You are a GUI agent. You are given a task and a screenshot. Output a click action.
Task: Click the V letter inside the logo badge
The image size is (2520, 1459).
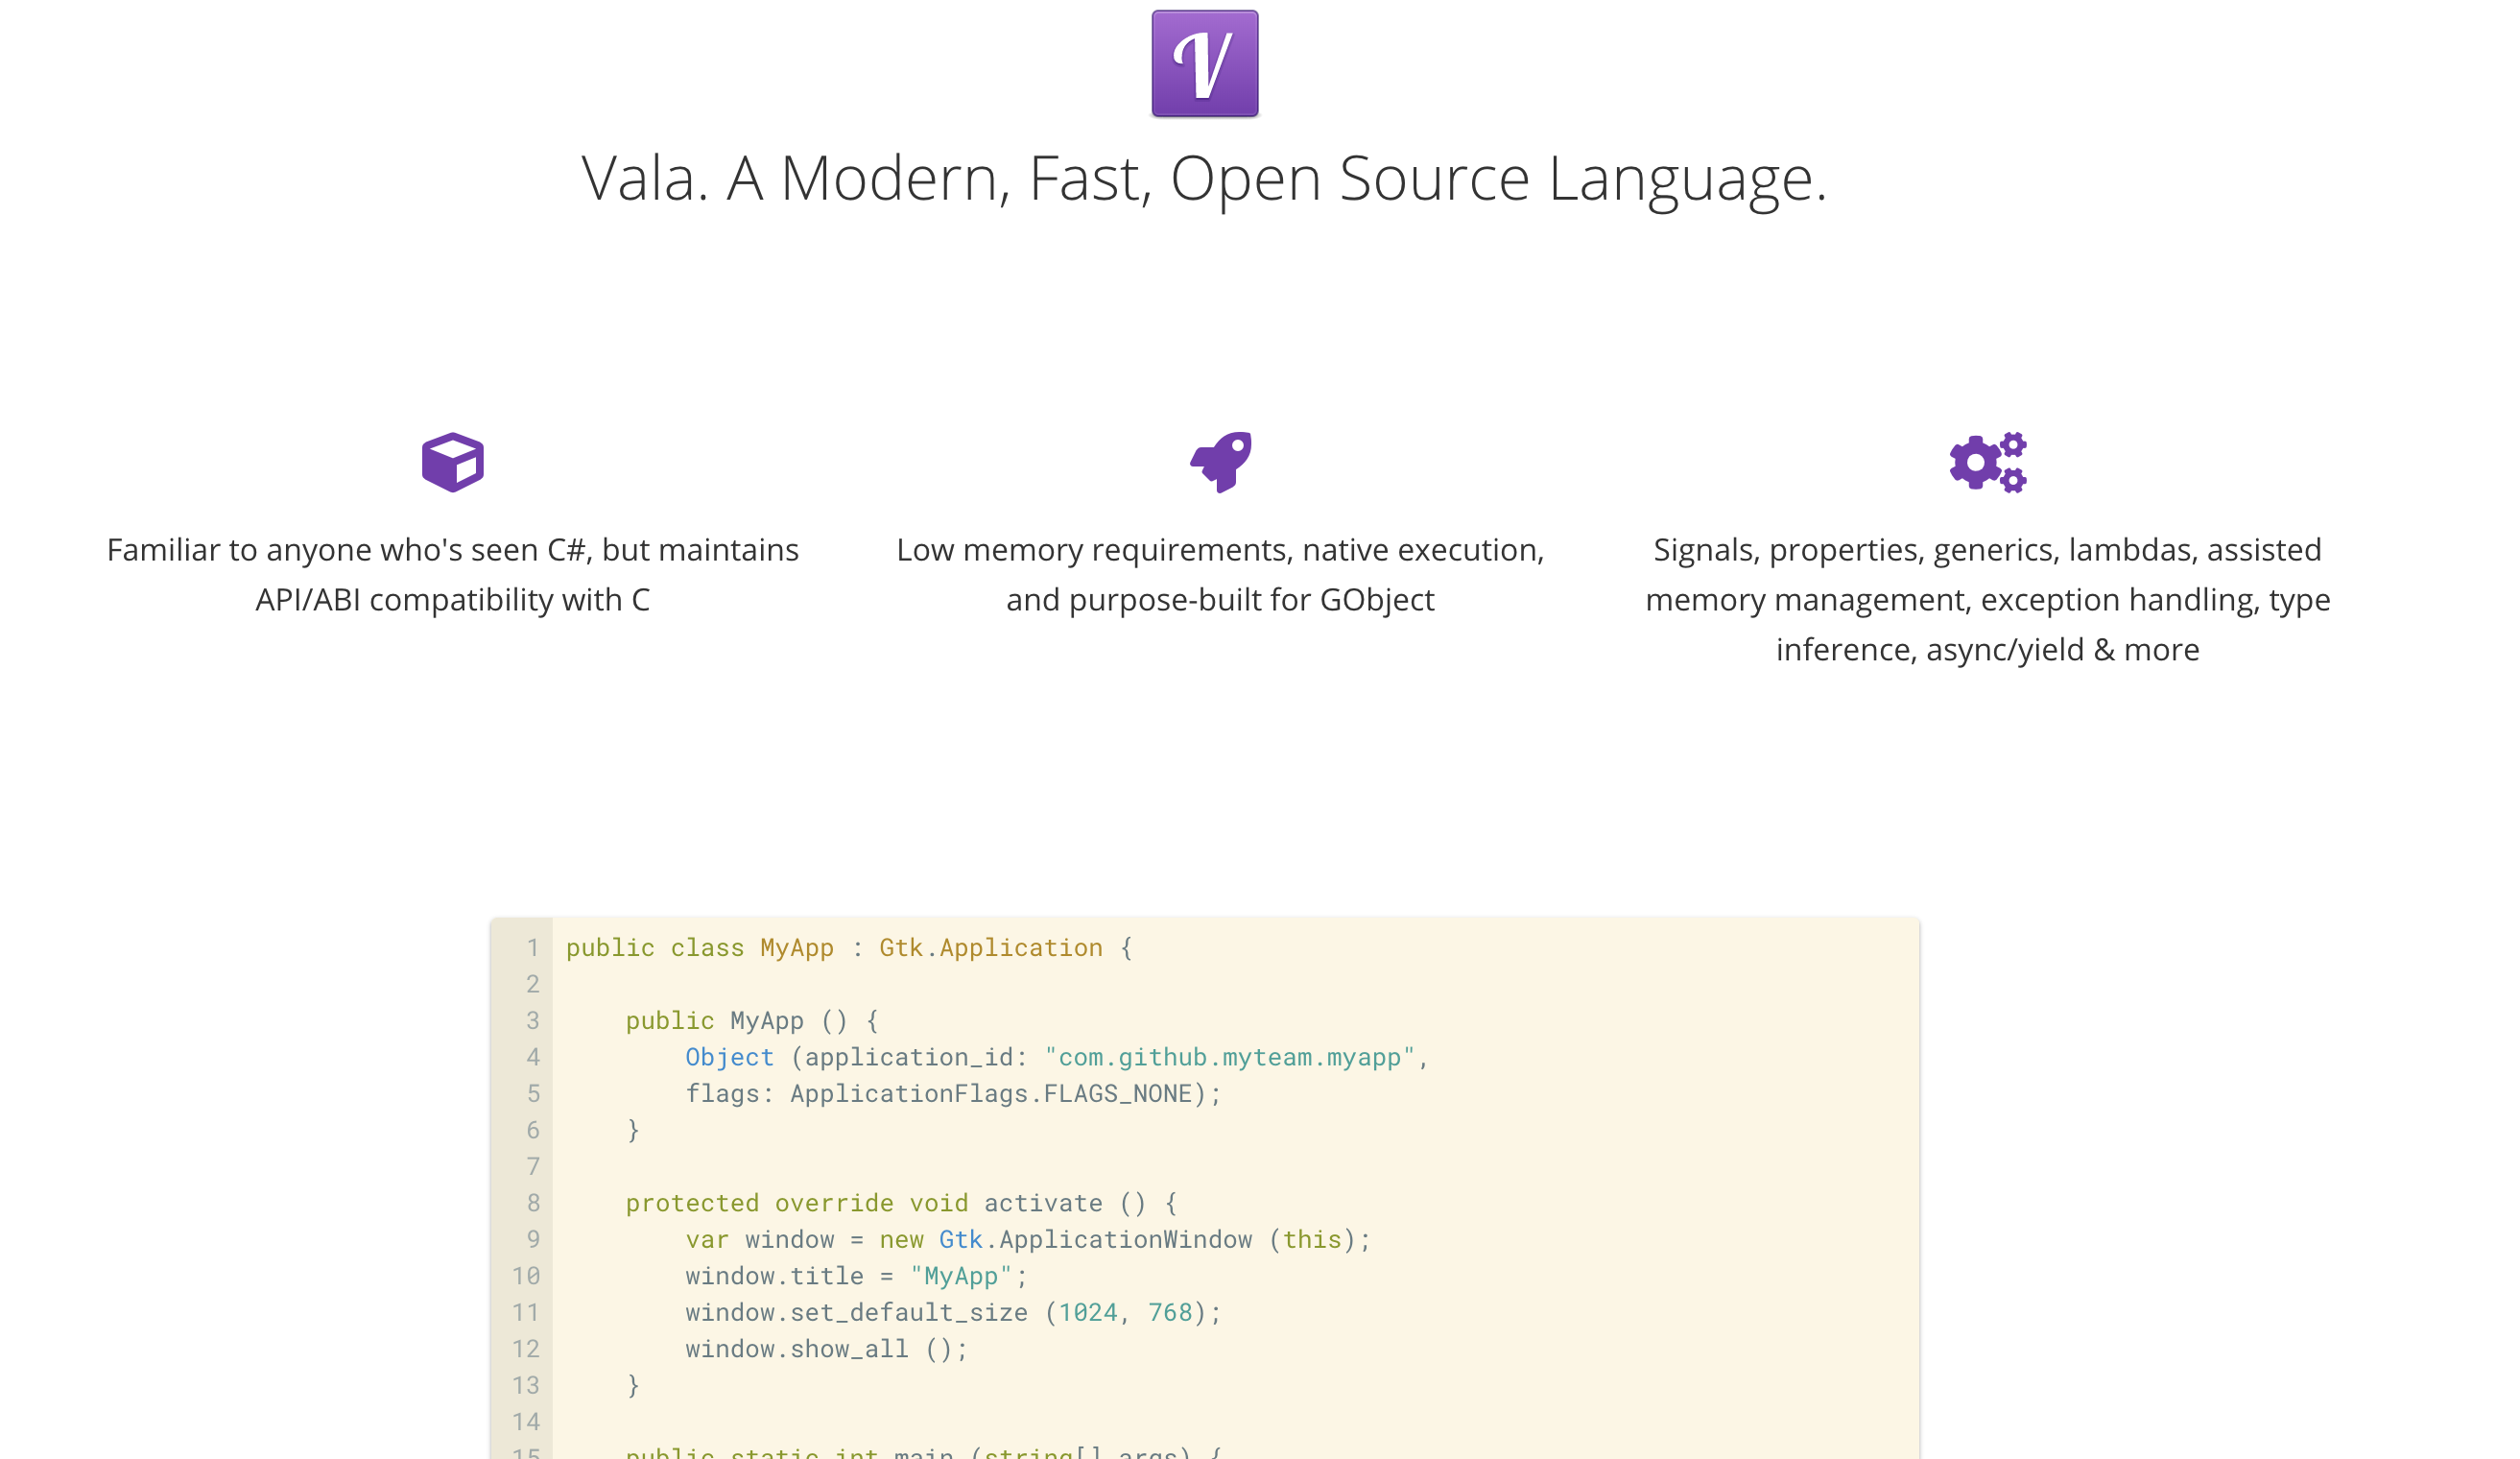(x=1204, y=66)
